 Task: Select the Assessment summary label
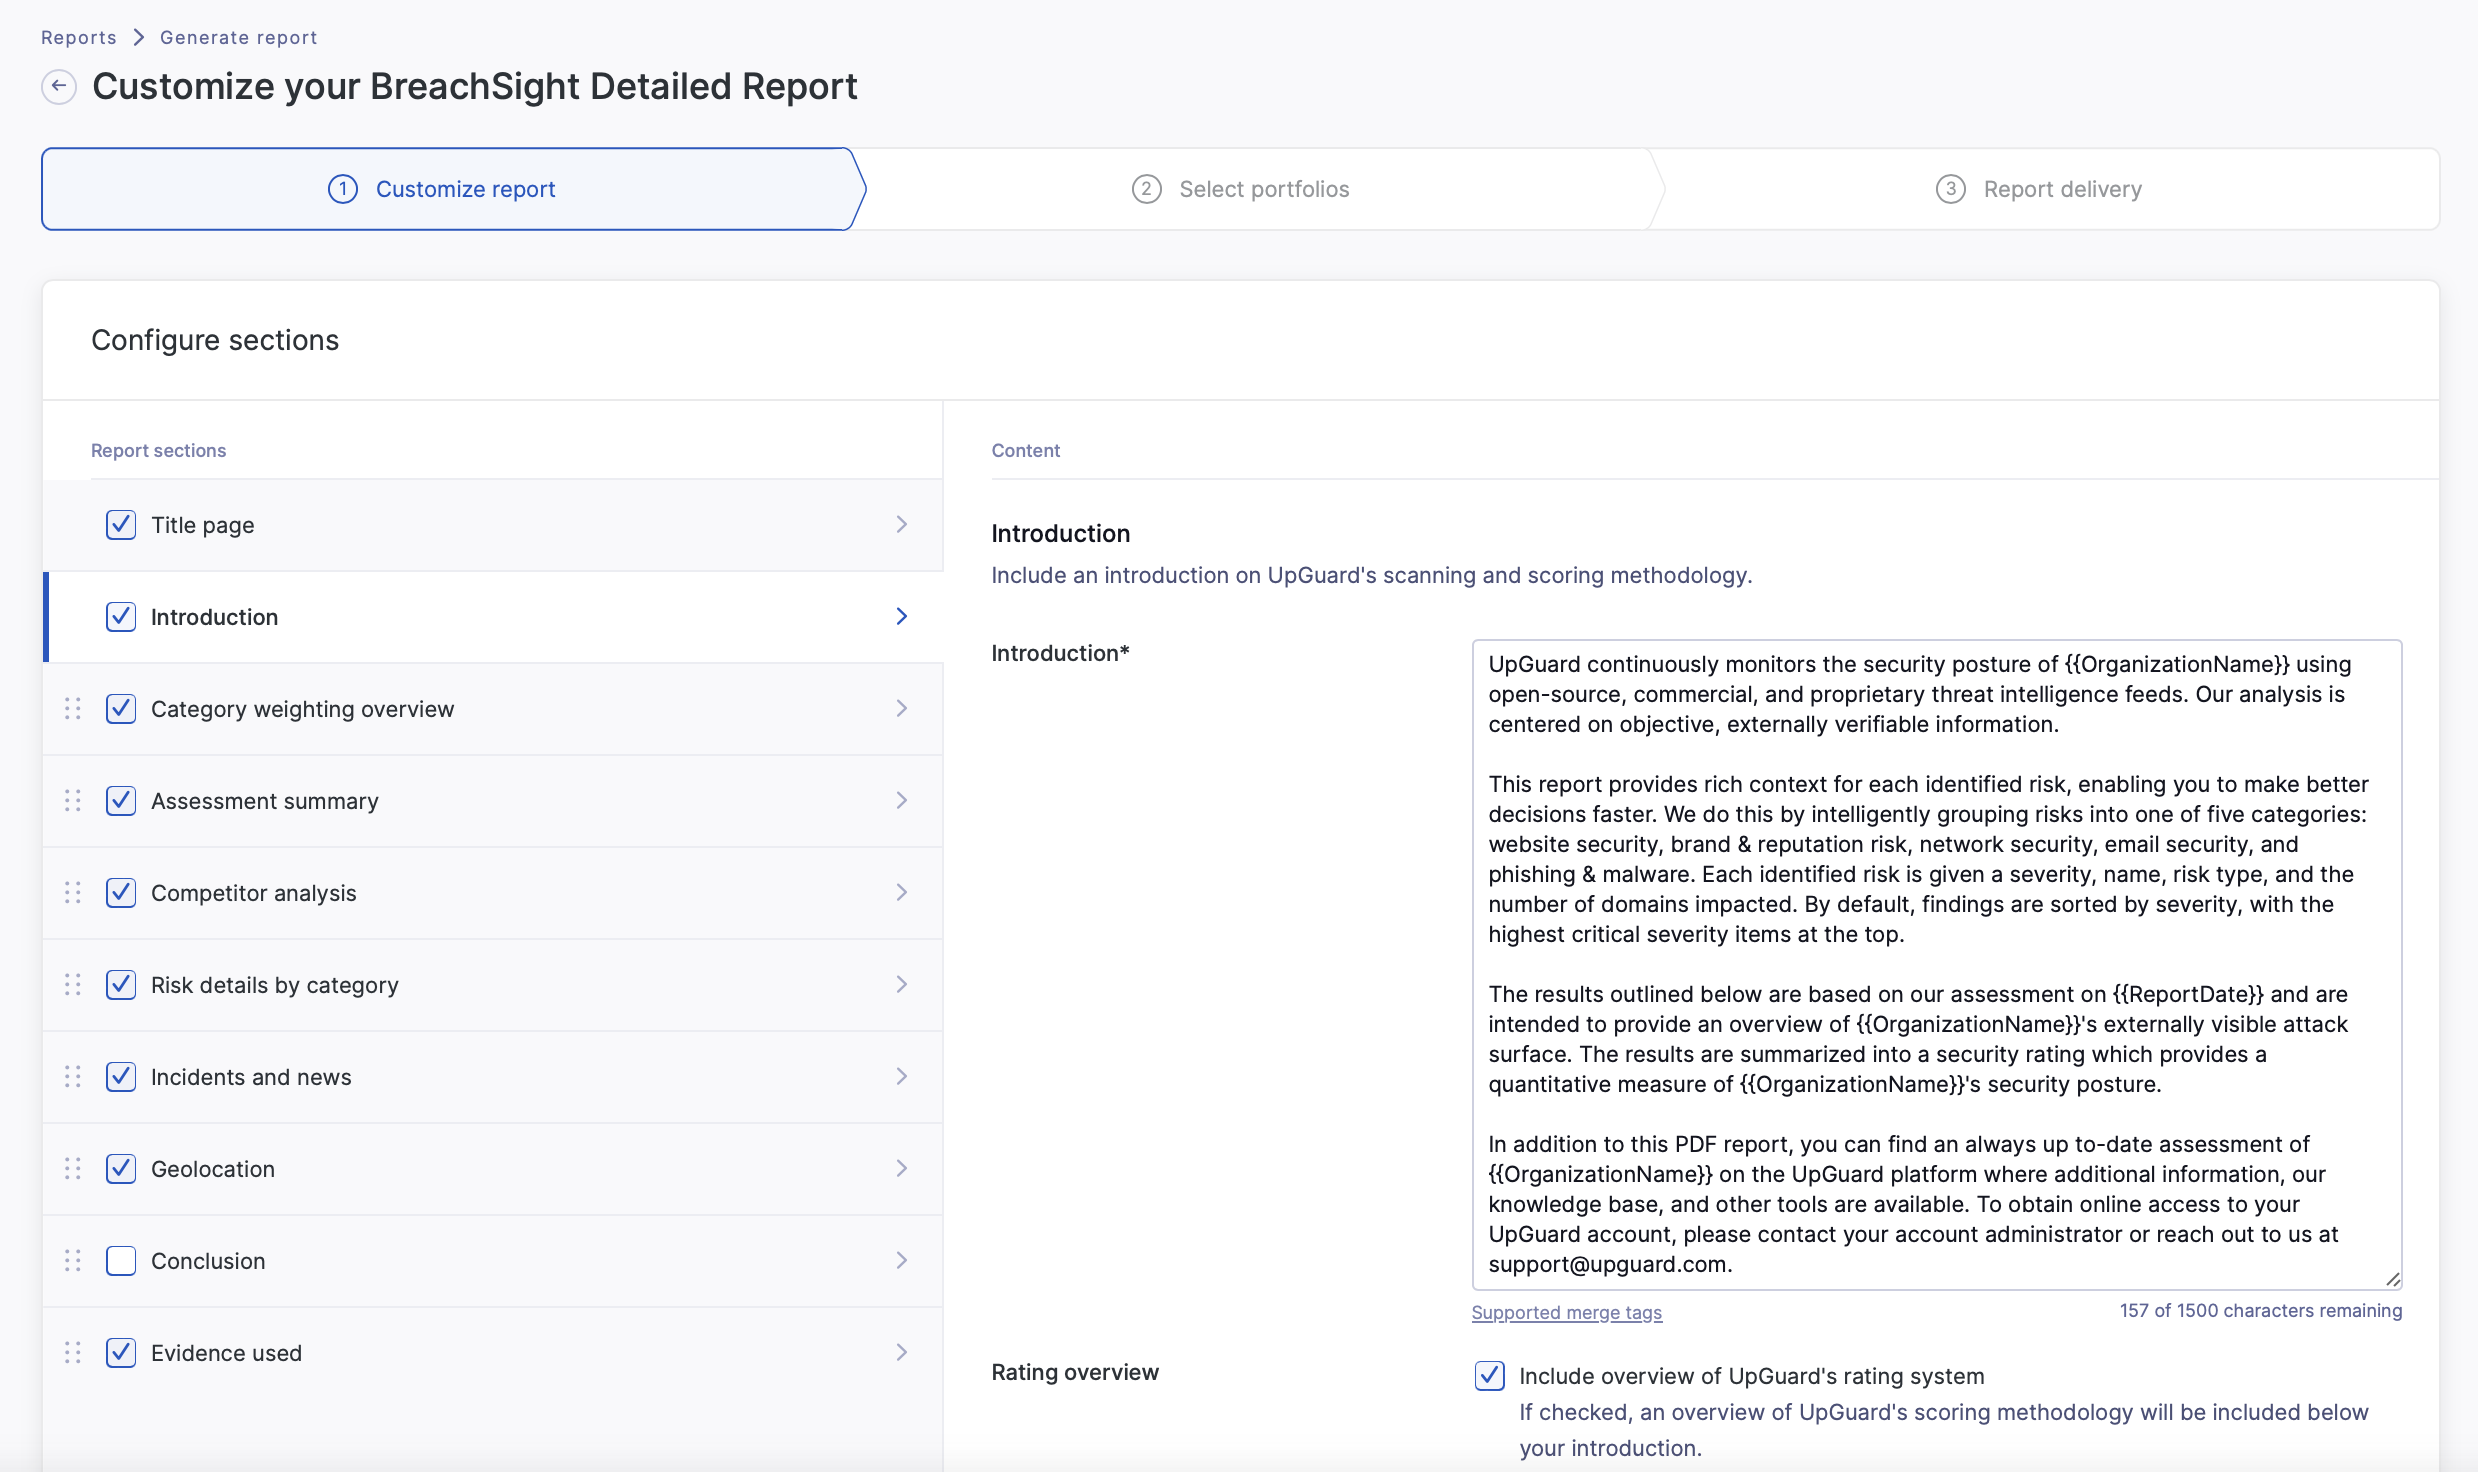pyautogui.click(x=264, y=801)
